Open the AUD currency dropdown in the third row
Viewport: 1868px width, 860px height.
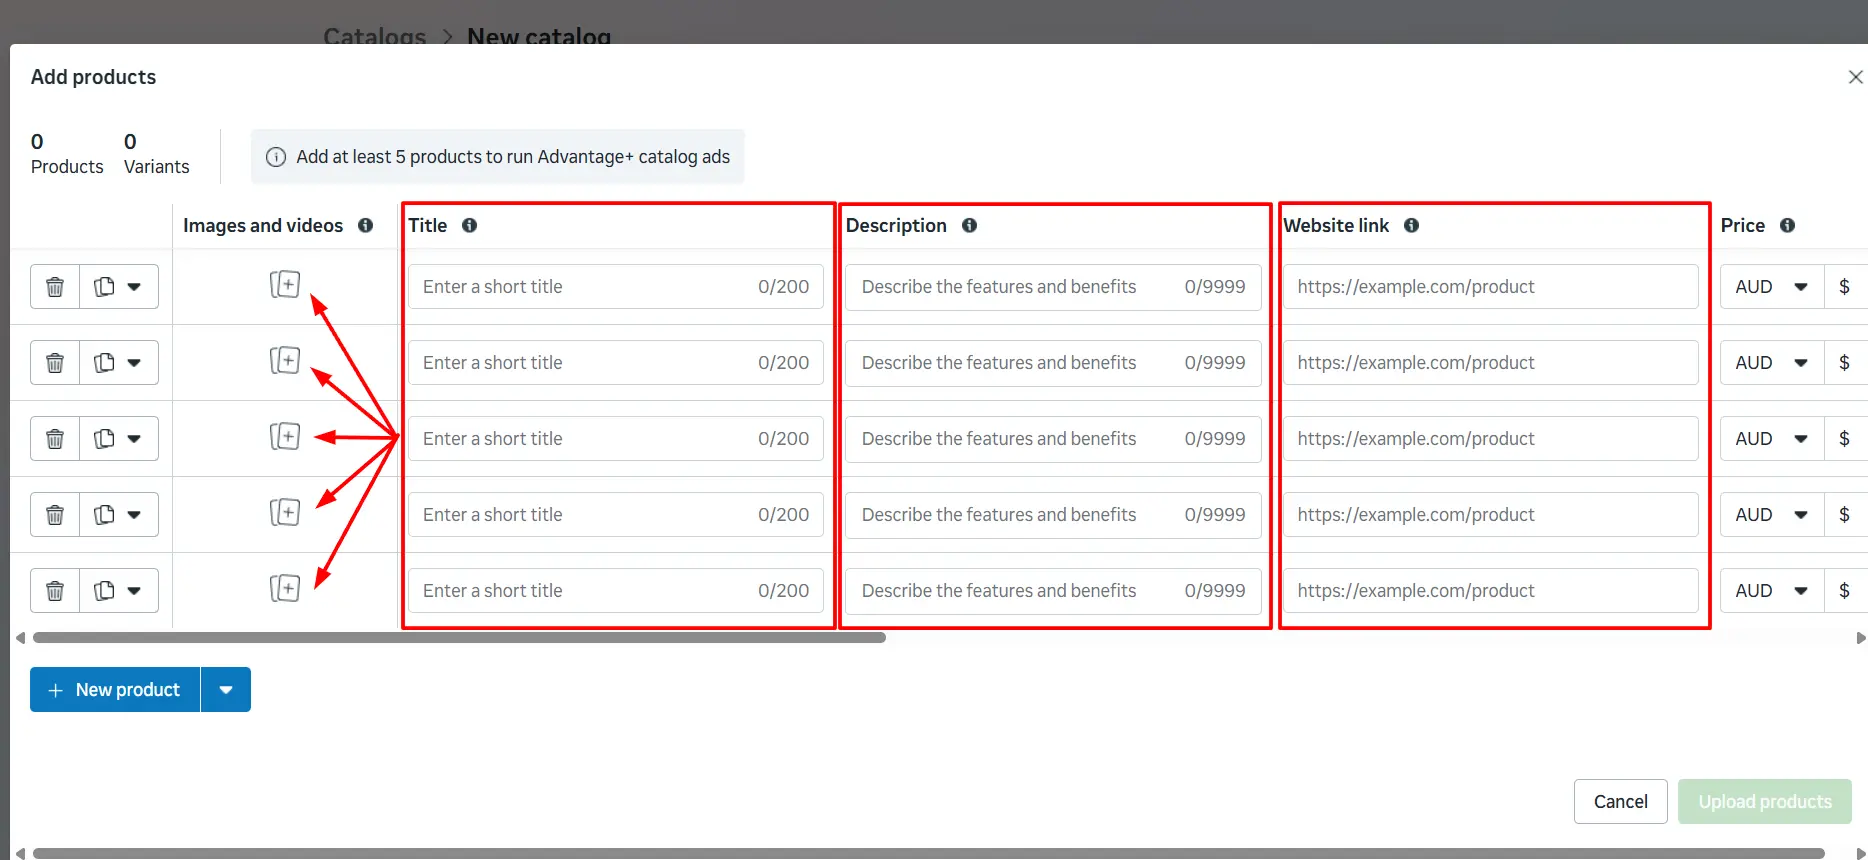pyautogui.click(x=1772, y=439)
